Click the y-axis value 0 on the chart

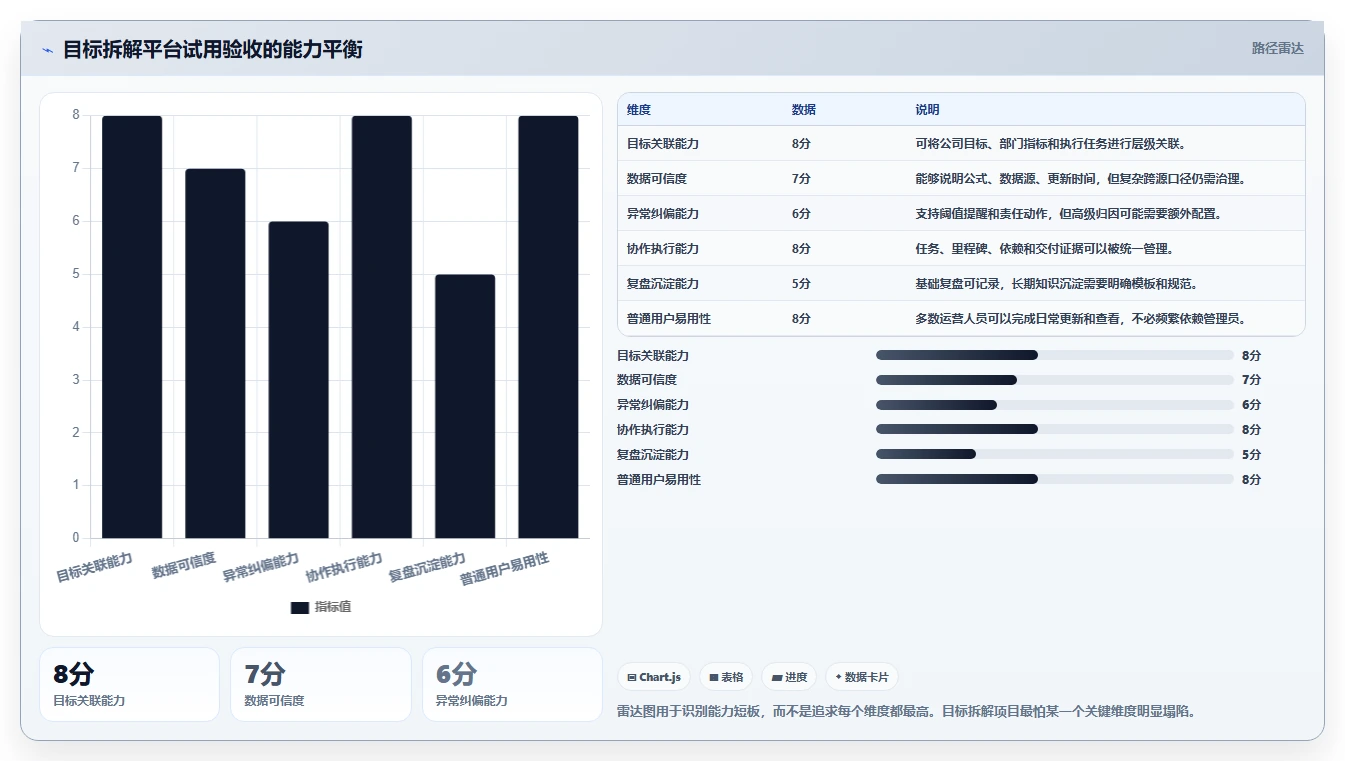pos(76,538)
